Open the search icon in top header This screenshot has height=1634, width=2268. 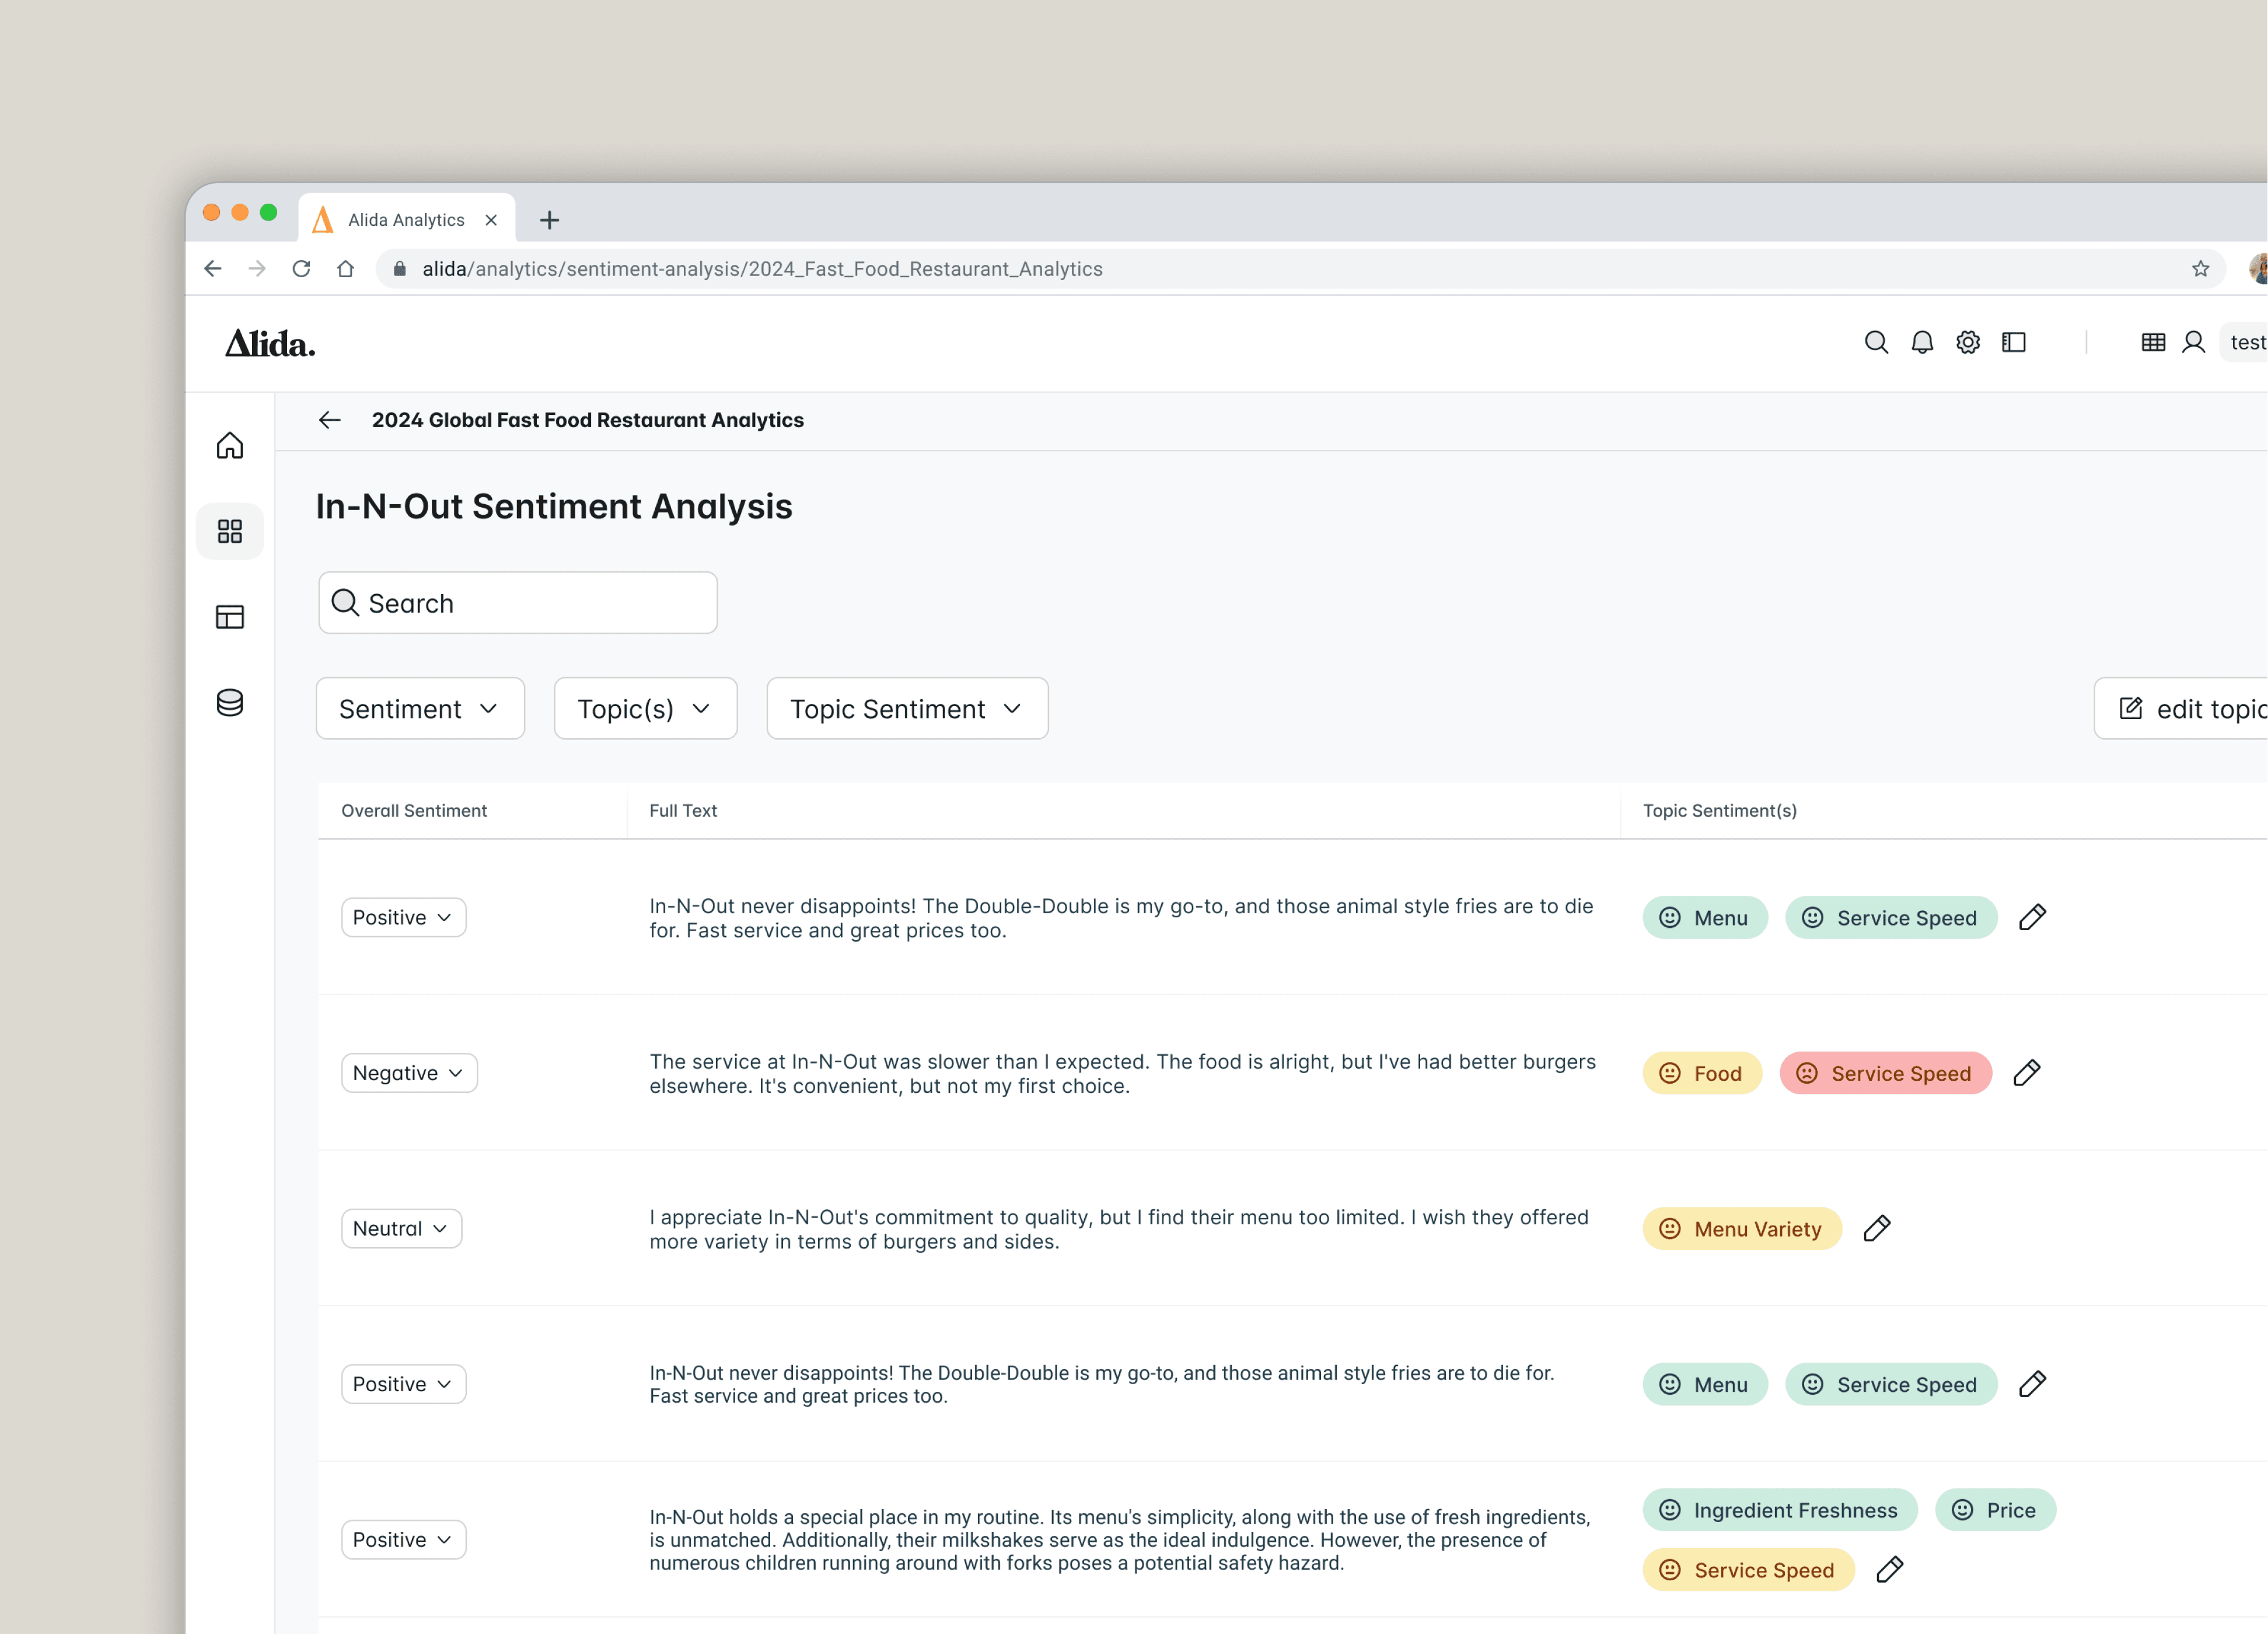point(1876,343)
